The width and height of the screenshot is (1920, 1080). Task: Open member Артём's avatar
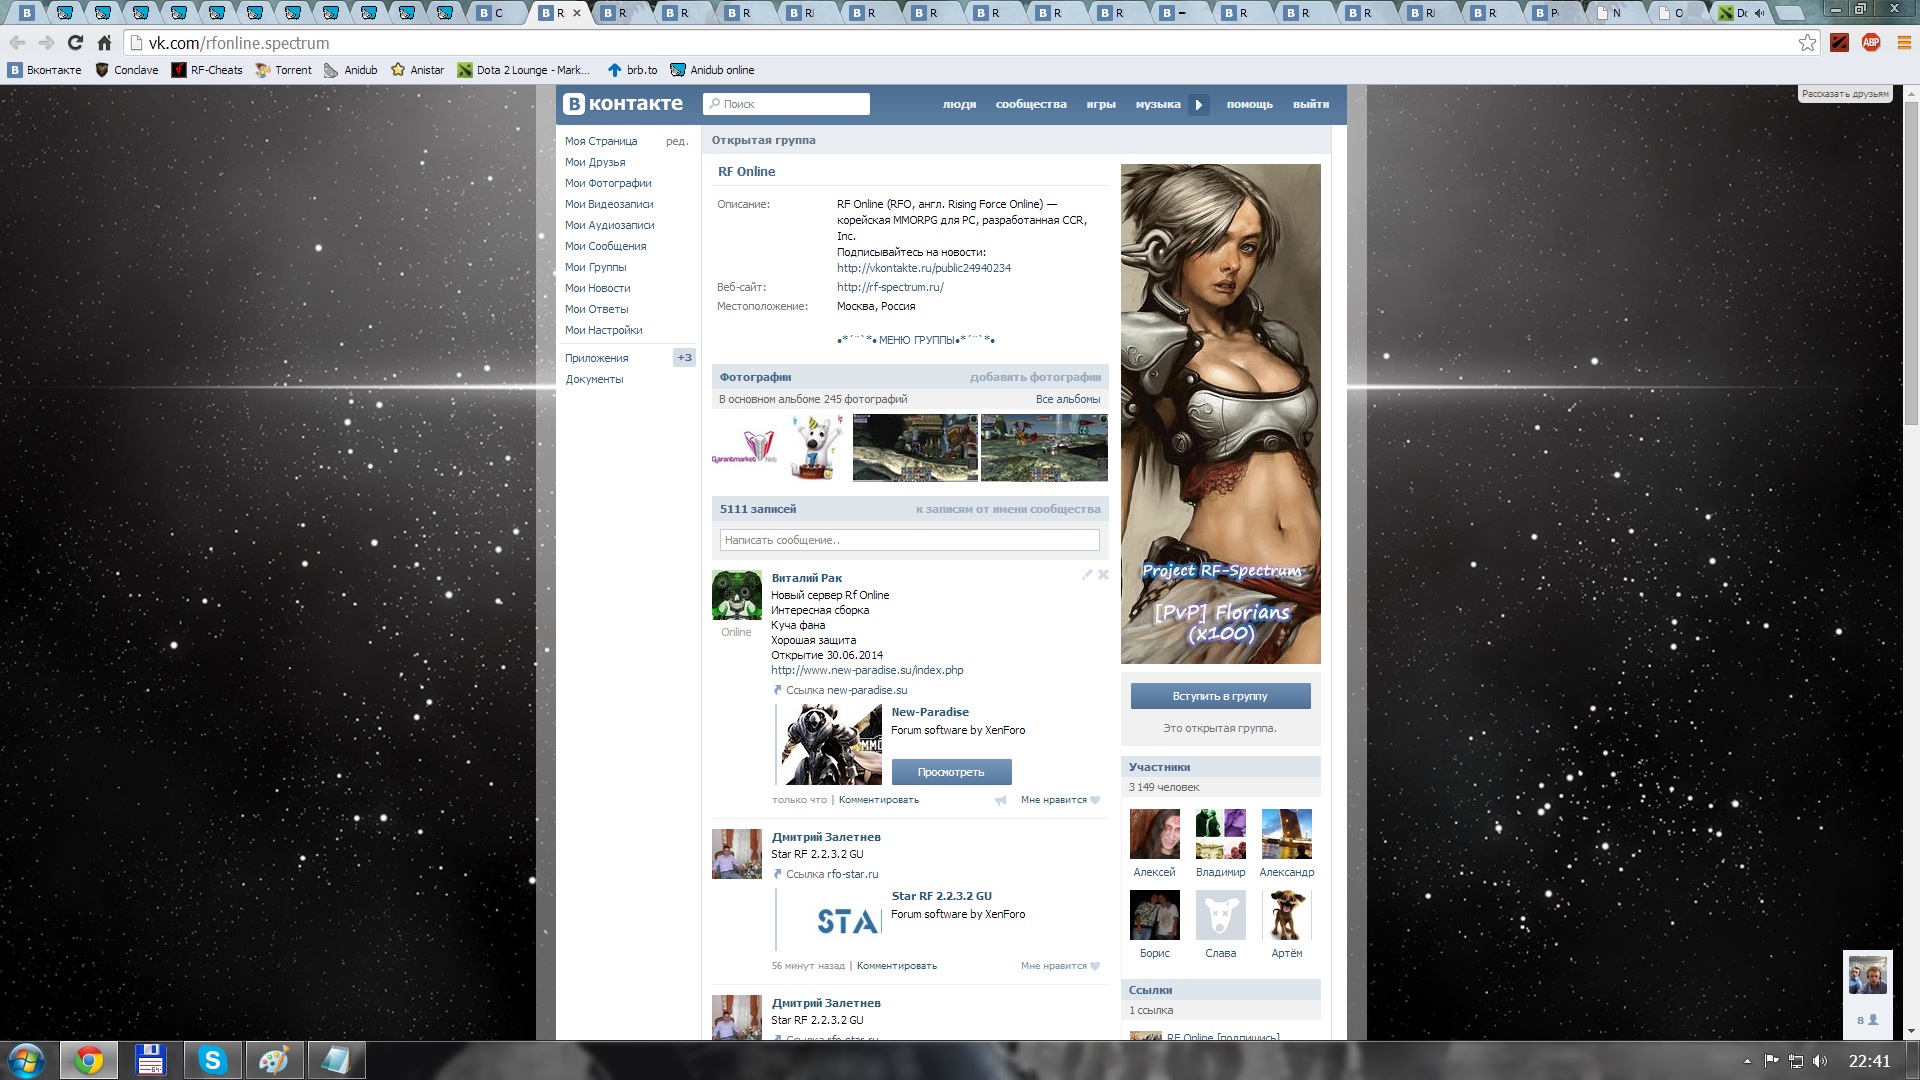[x=1286, y=915]
